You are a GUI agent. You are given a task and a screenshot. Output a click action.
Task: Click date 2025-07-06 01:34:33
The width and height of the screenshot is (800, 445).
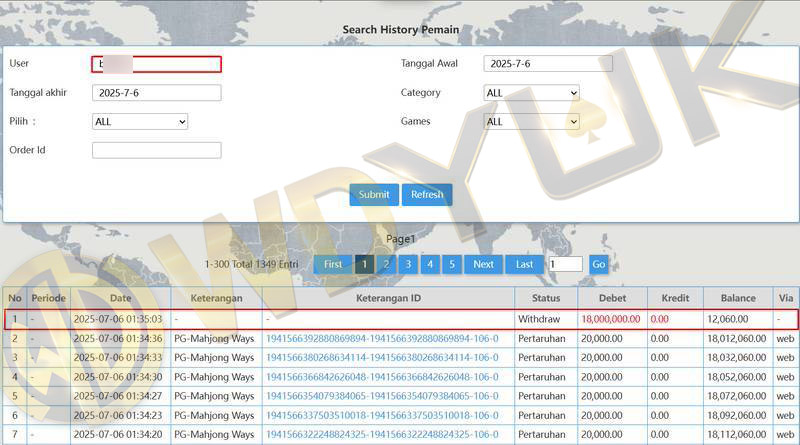[x=118, y=358]
